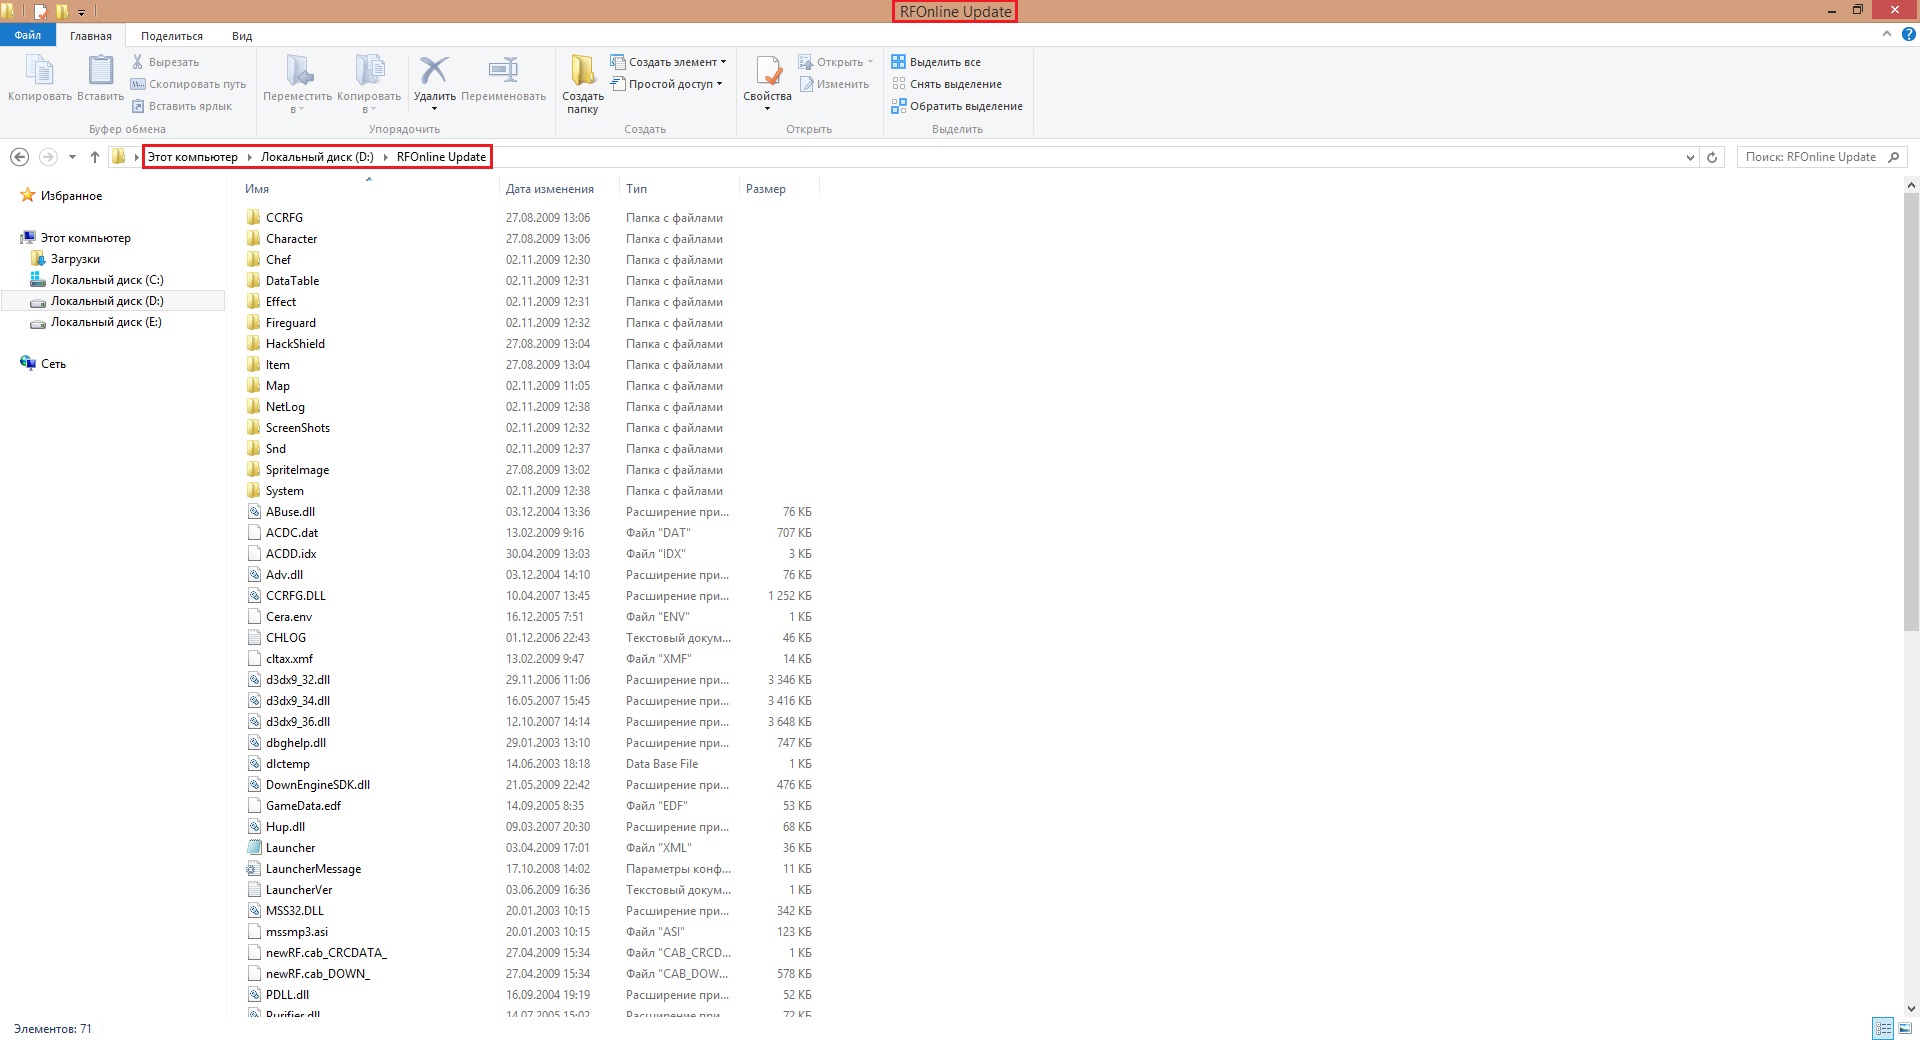Open recent locations dropdown arrow
1920x1040 pixels.
[72, 157]
